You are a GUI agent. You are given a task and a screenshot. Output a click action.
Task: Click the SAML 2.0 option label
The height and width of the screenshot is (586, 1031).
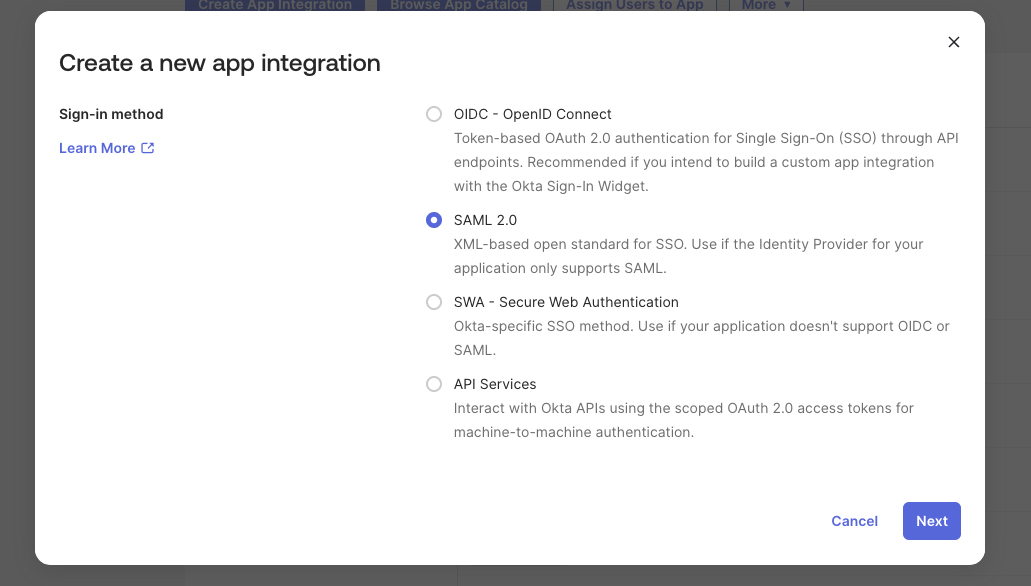click(x=485, y=220)
